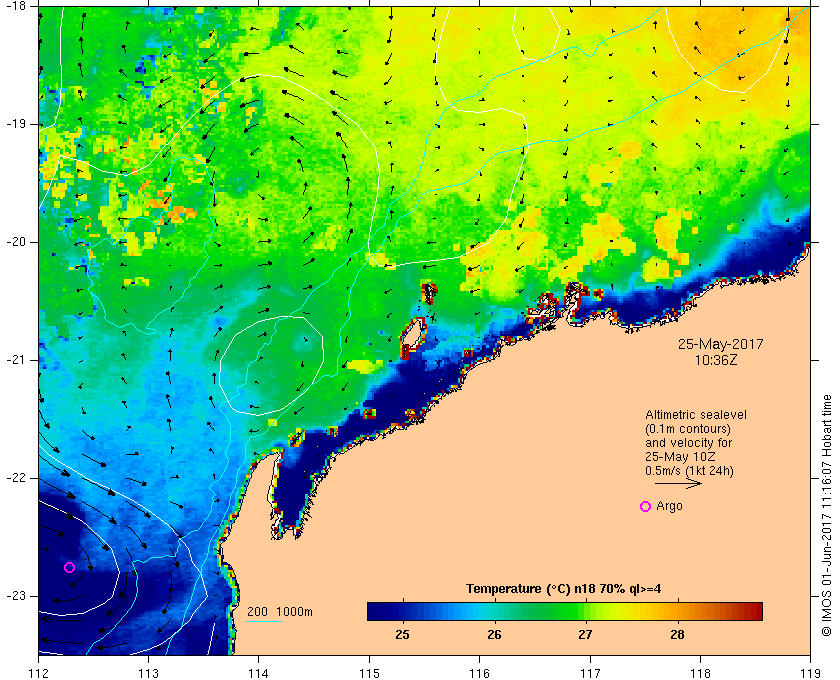The width and height of the screenshot is (840, 680).
Task: Click latitude axis label -23
Action: point(15,595)
